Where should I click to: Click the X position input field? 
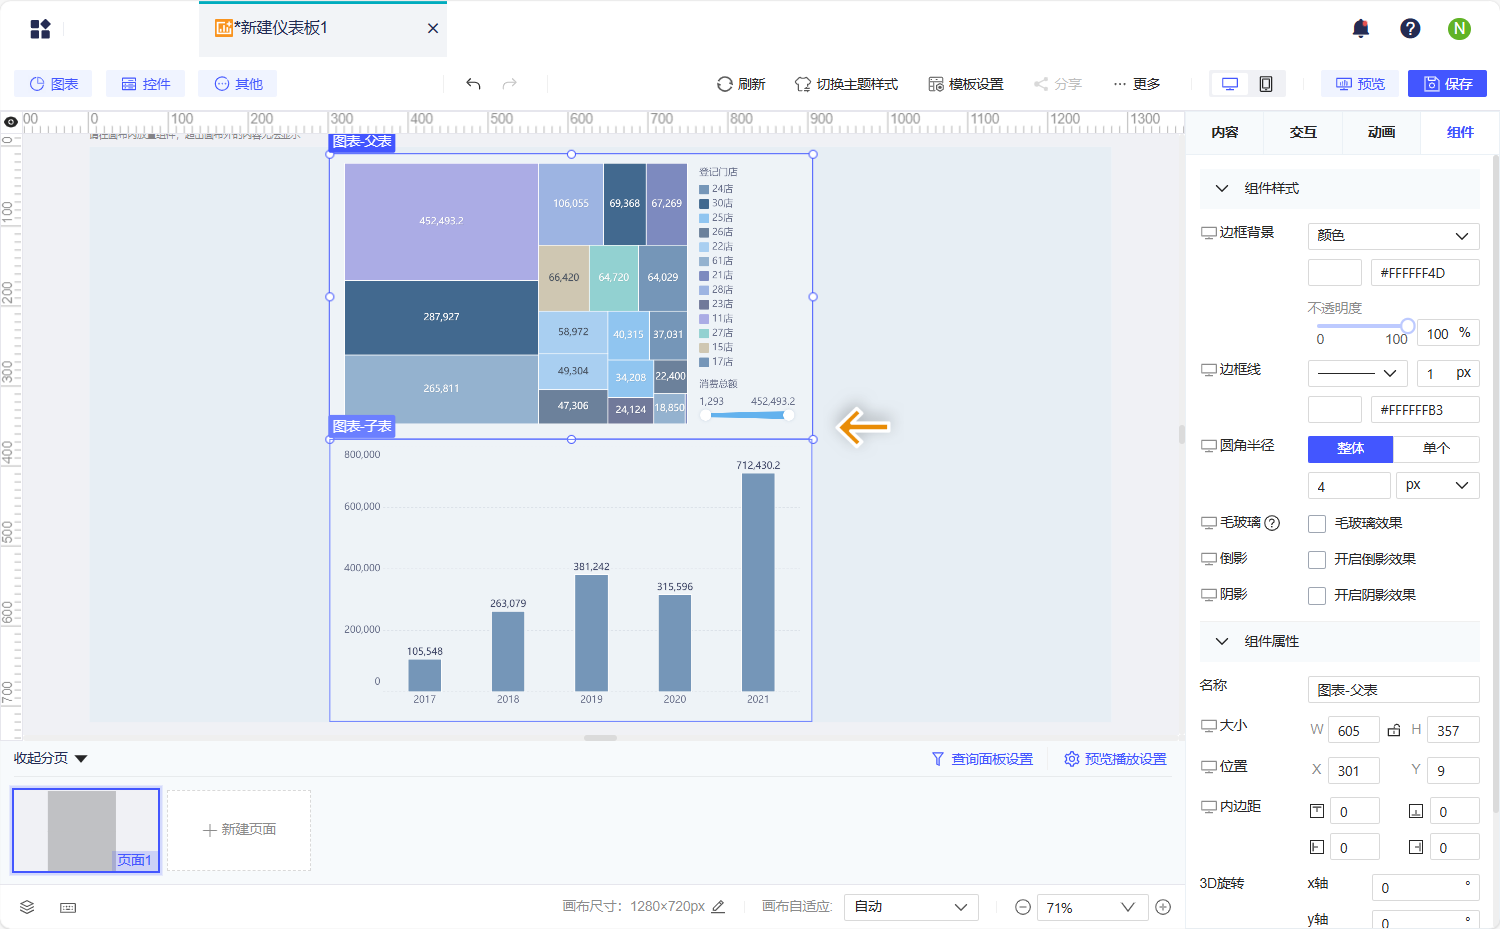(x=1353, y=771)
